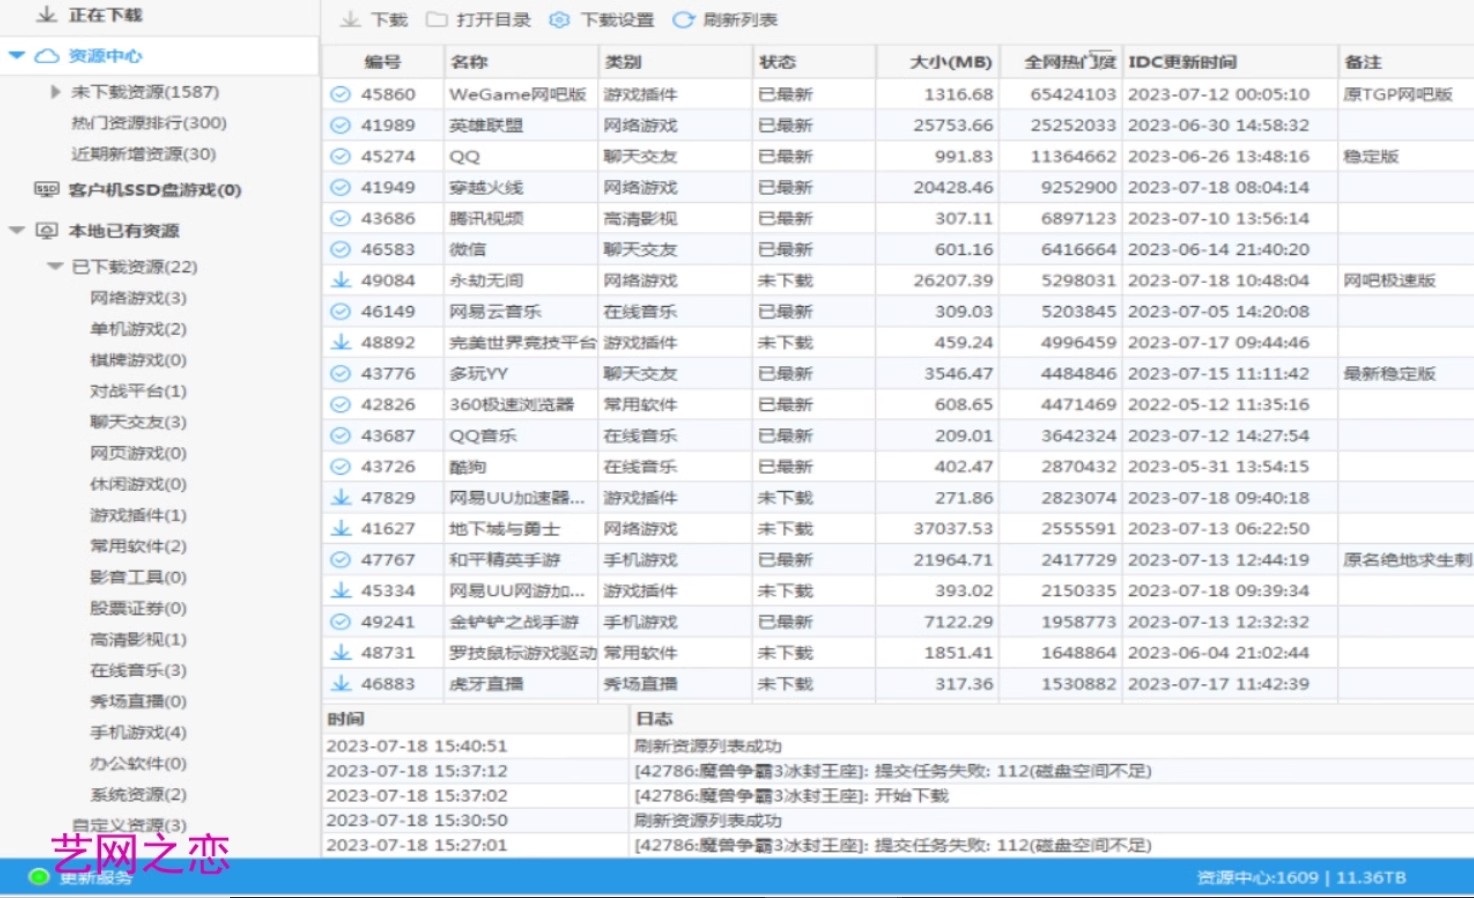This screenshot has width=1474, height=898.
Task: Select the 永劫无间 name cell
Action: pos(521,280)
